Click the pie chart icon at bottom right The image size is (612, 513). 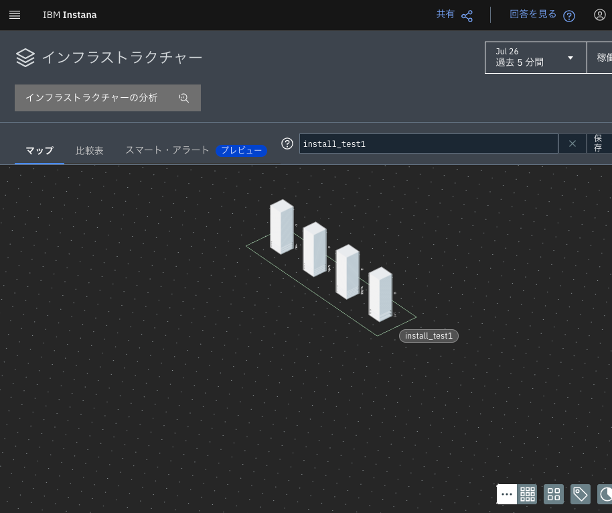(604, 494)
